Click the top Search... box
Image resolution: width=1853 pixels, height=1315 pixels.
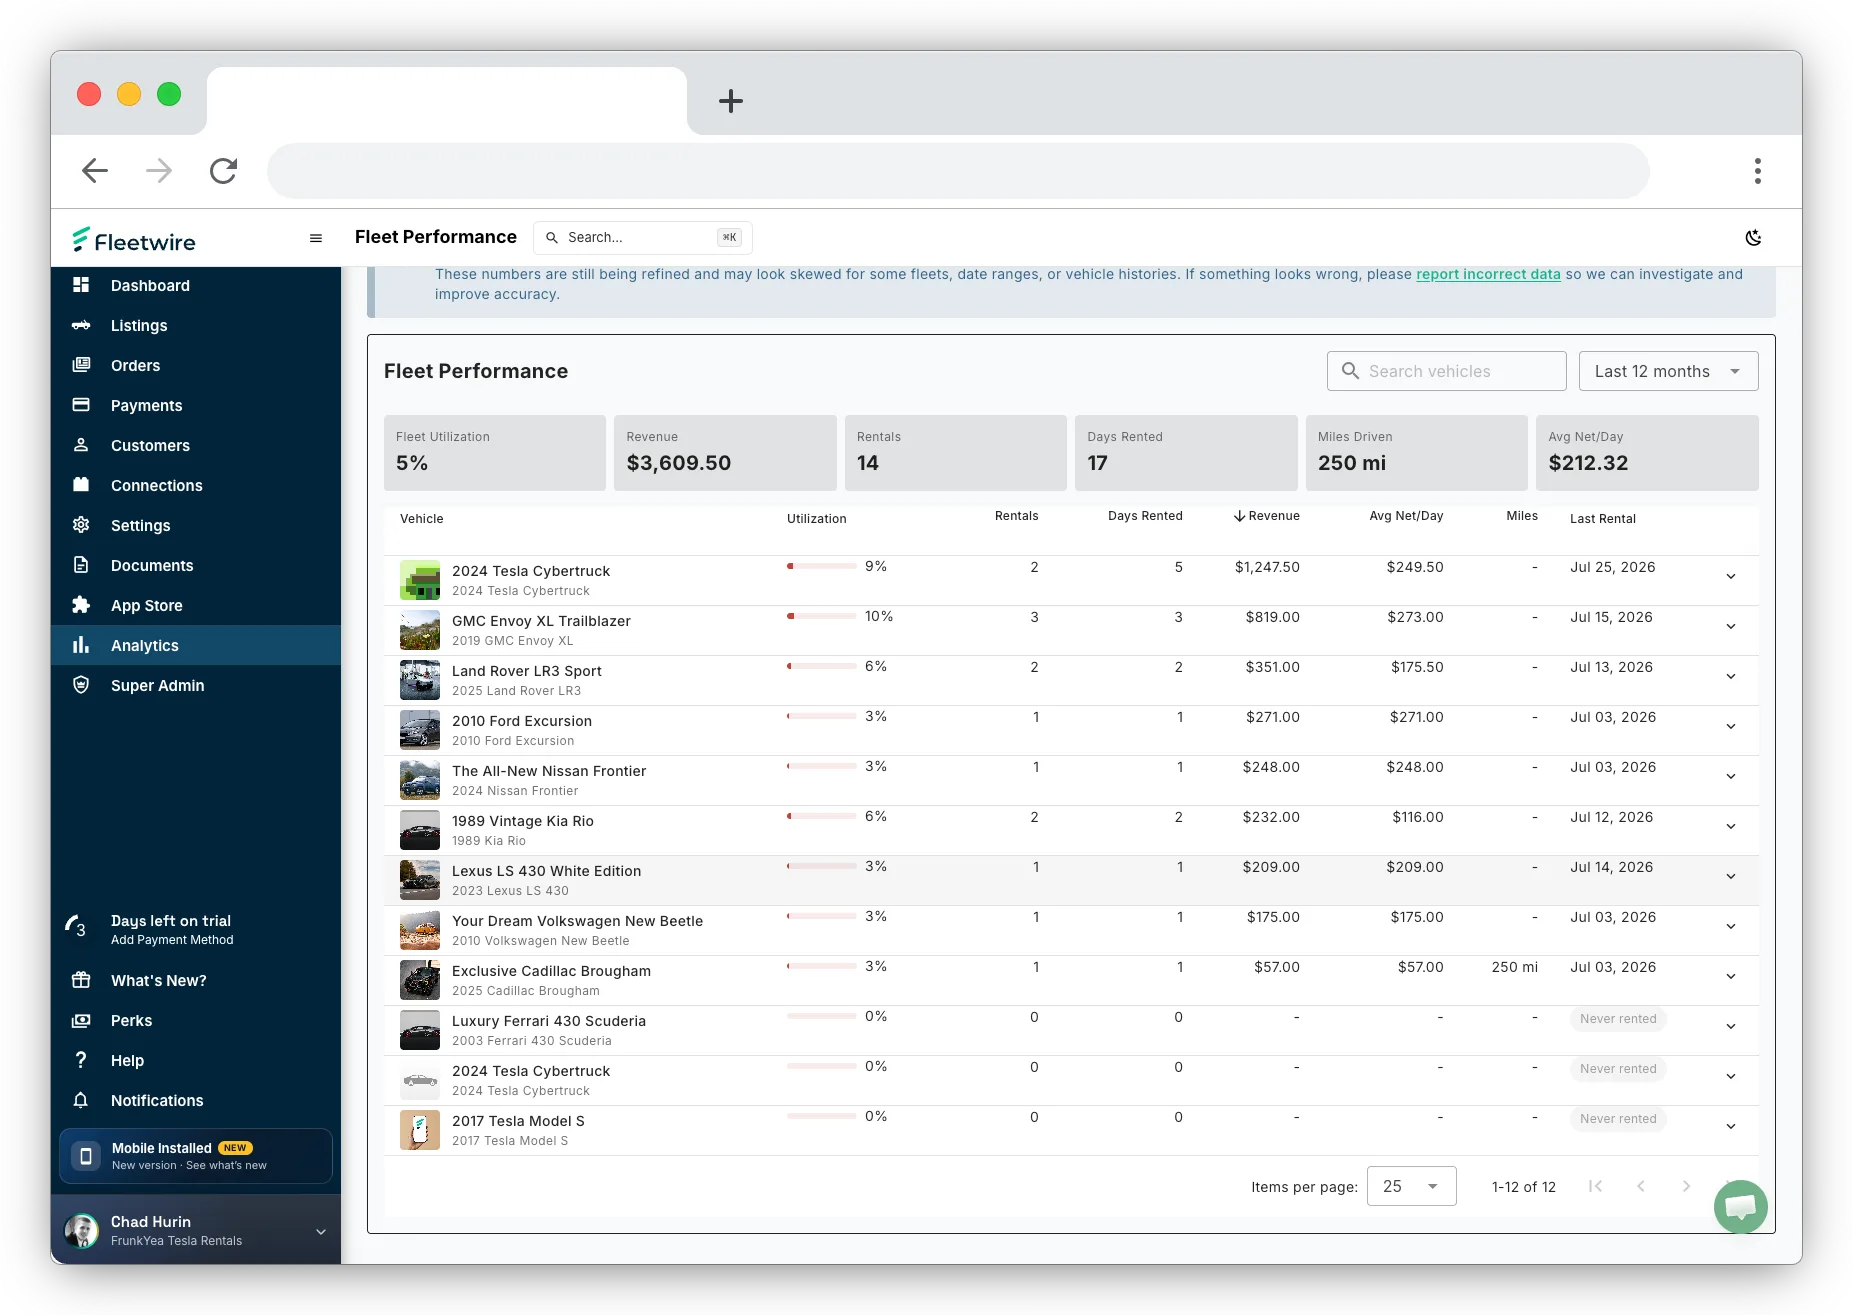643,237
